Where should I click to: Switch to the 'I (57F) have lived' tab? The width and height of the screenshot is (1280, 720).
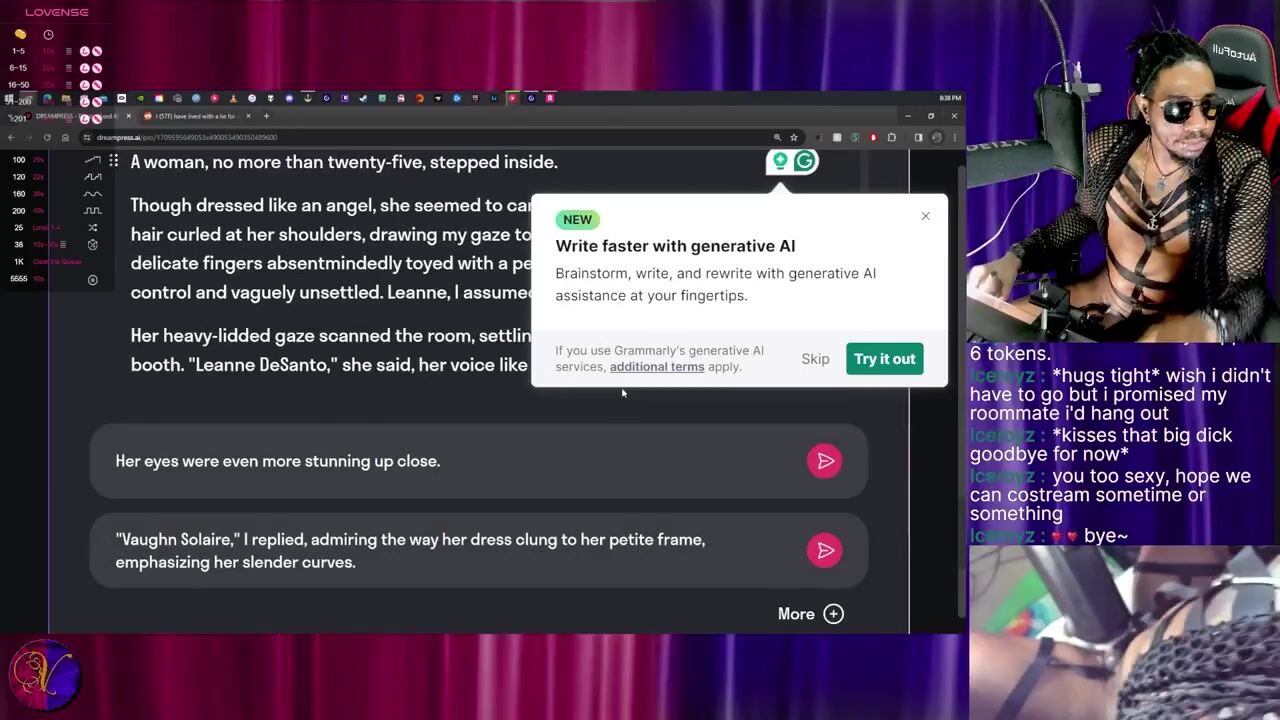click(196, 116)
